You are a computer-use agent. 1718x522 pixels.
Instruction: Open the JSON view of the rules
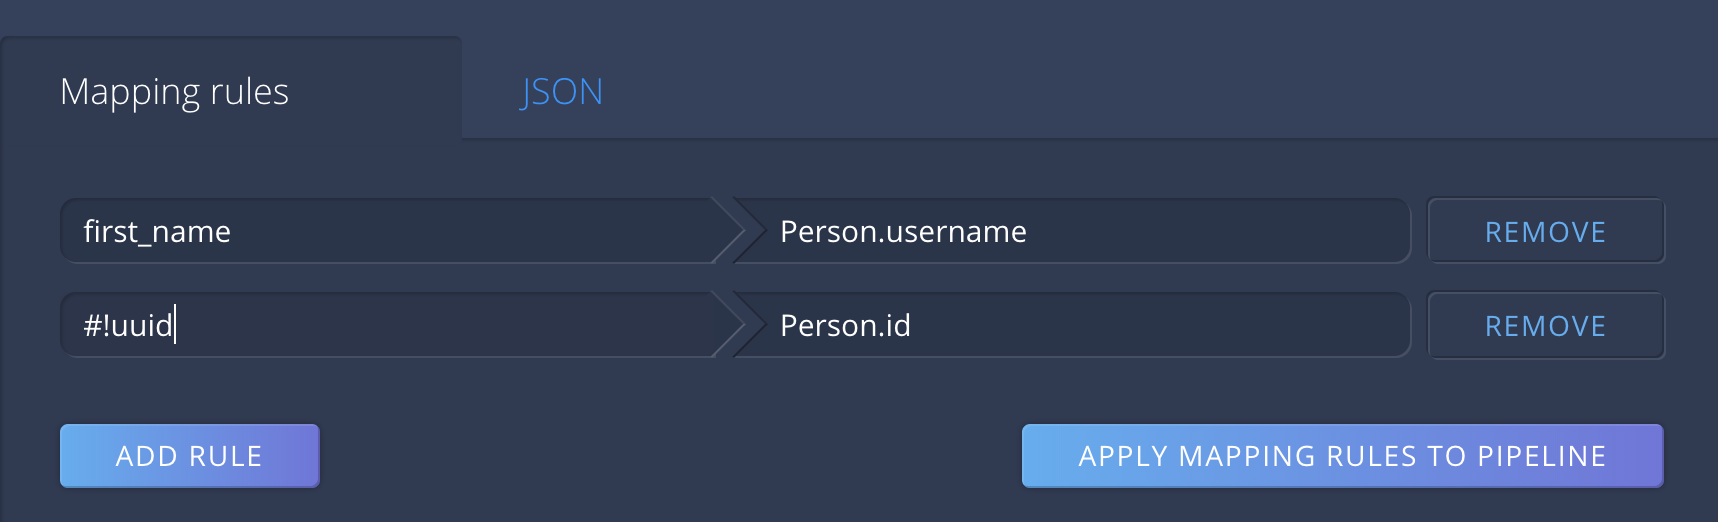click(x=561, y=92)
